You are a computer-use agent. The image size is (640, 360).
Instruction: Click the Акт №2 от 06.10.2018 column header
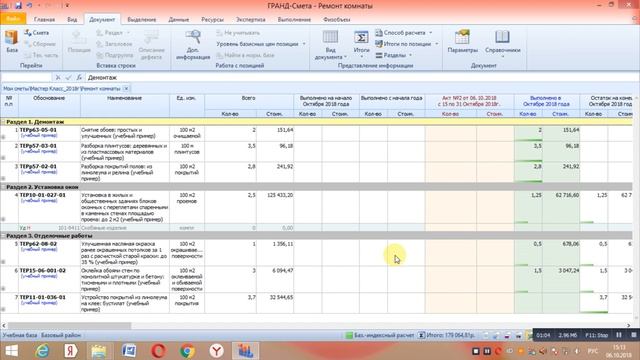pyautogui.click(x=469, y=101)
